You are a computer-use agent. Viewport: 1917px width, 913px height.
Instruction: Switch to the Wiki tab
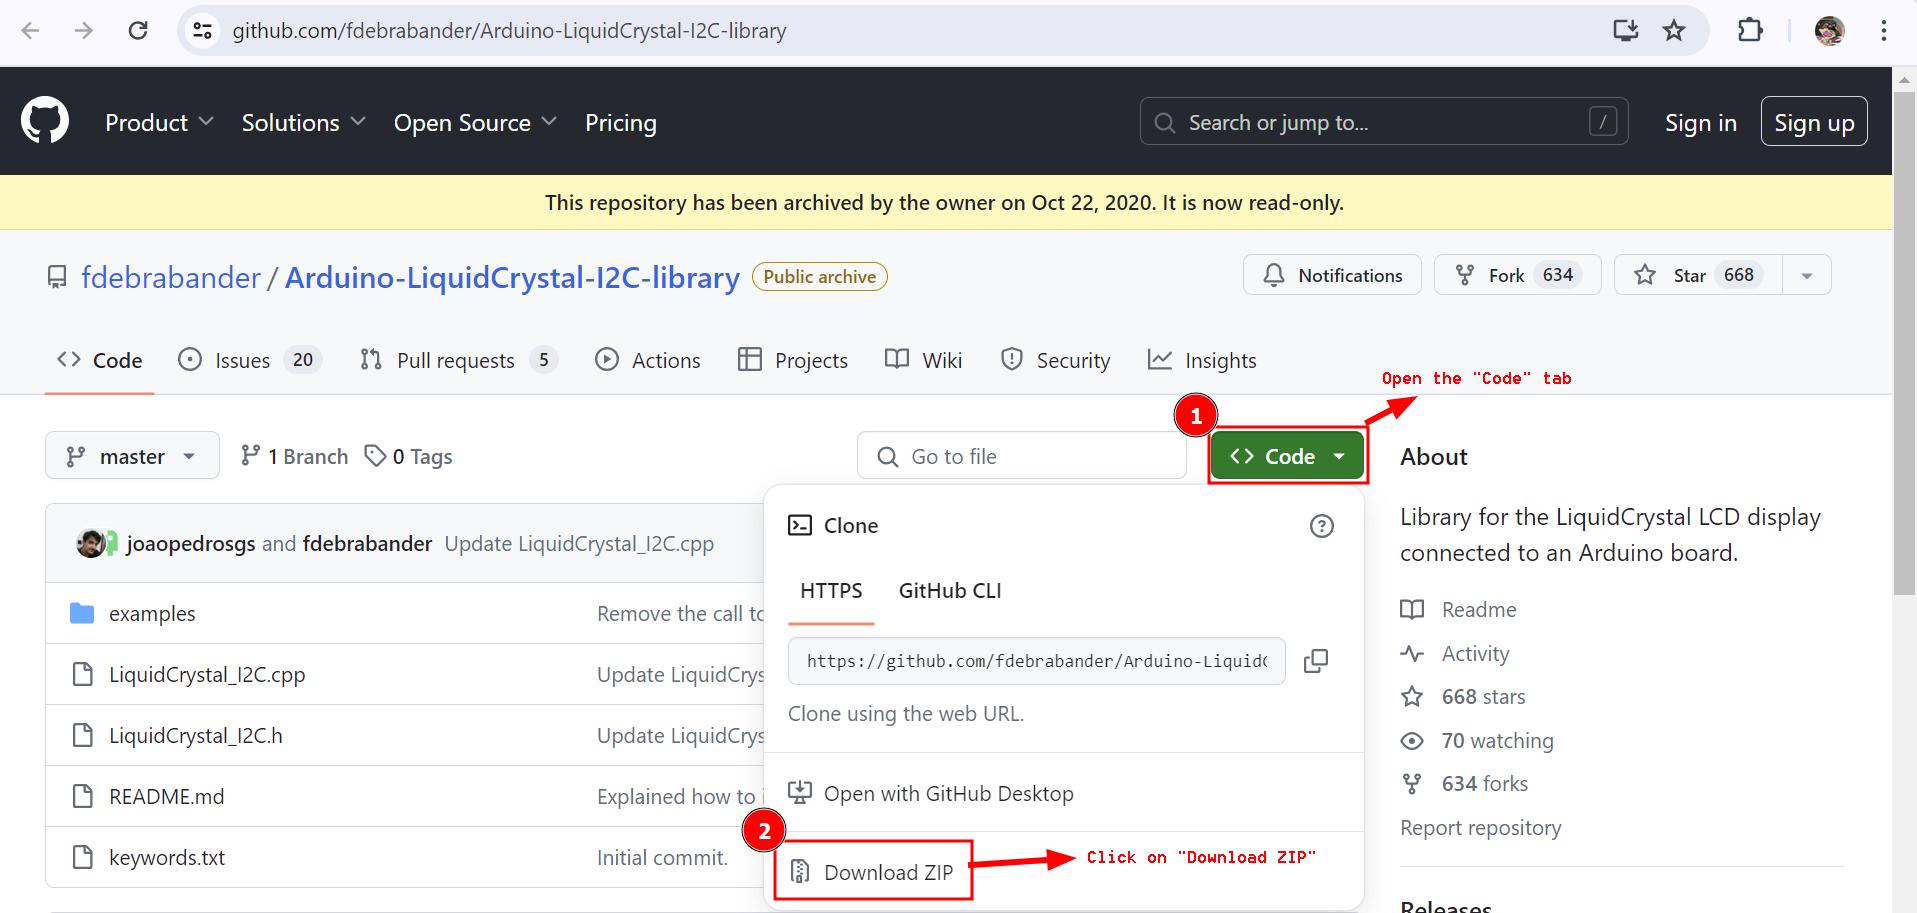[x=923, y=360]
